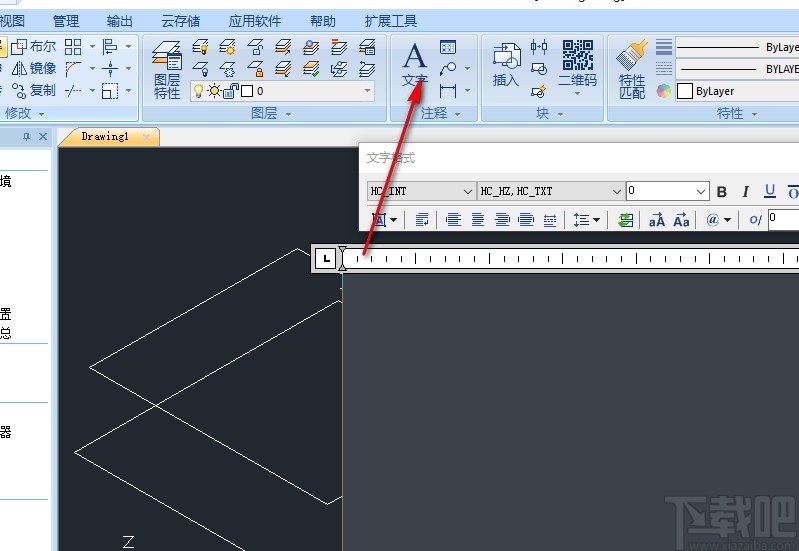
Task: Click the color wheel icon in properties
Action: [663, 91]
